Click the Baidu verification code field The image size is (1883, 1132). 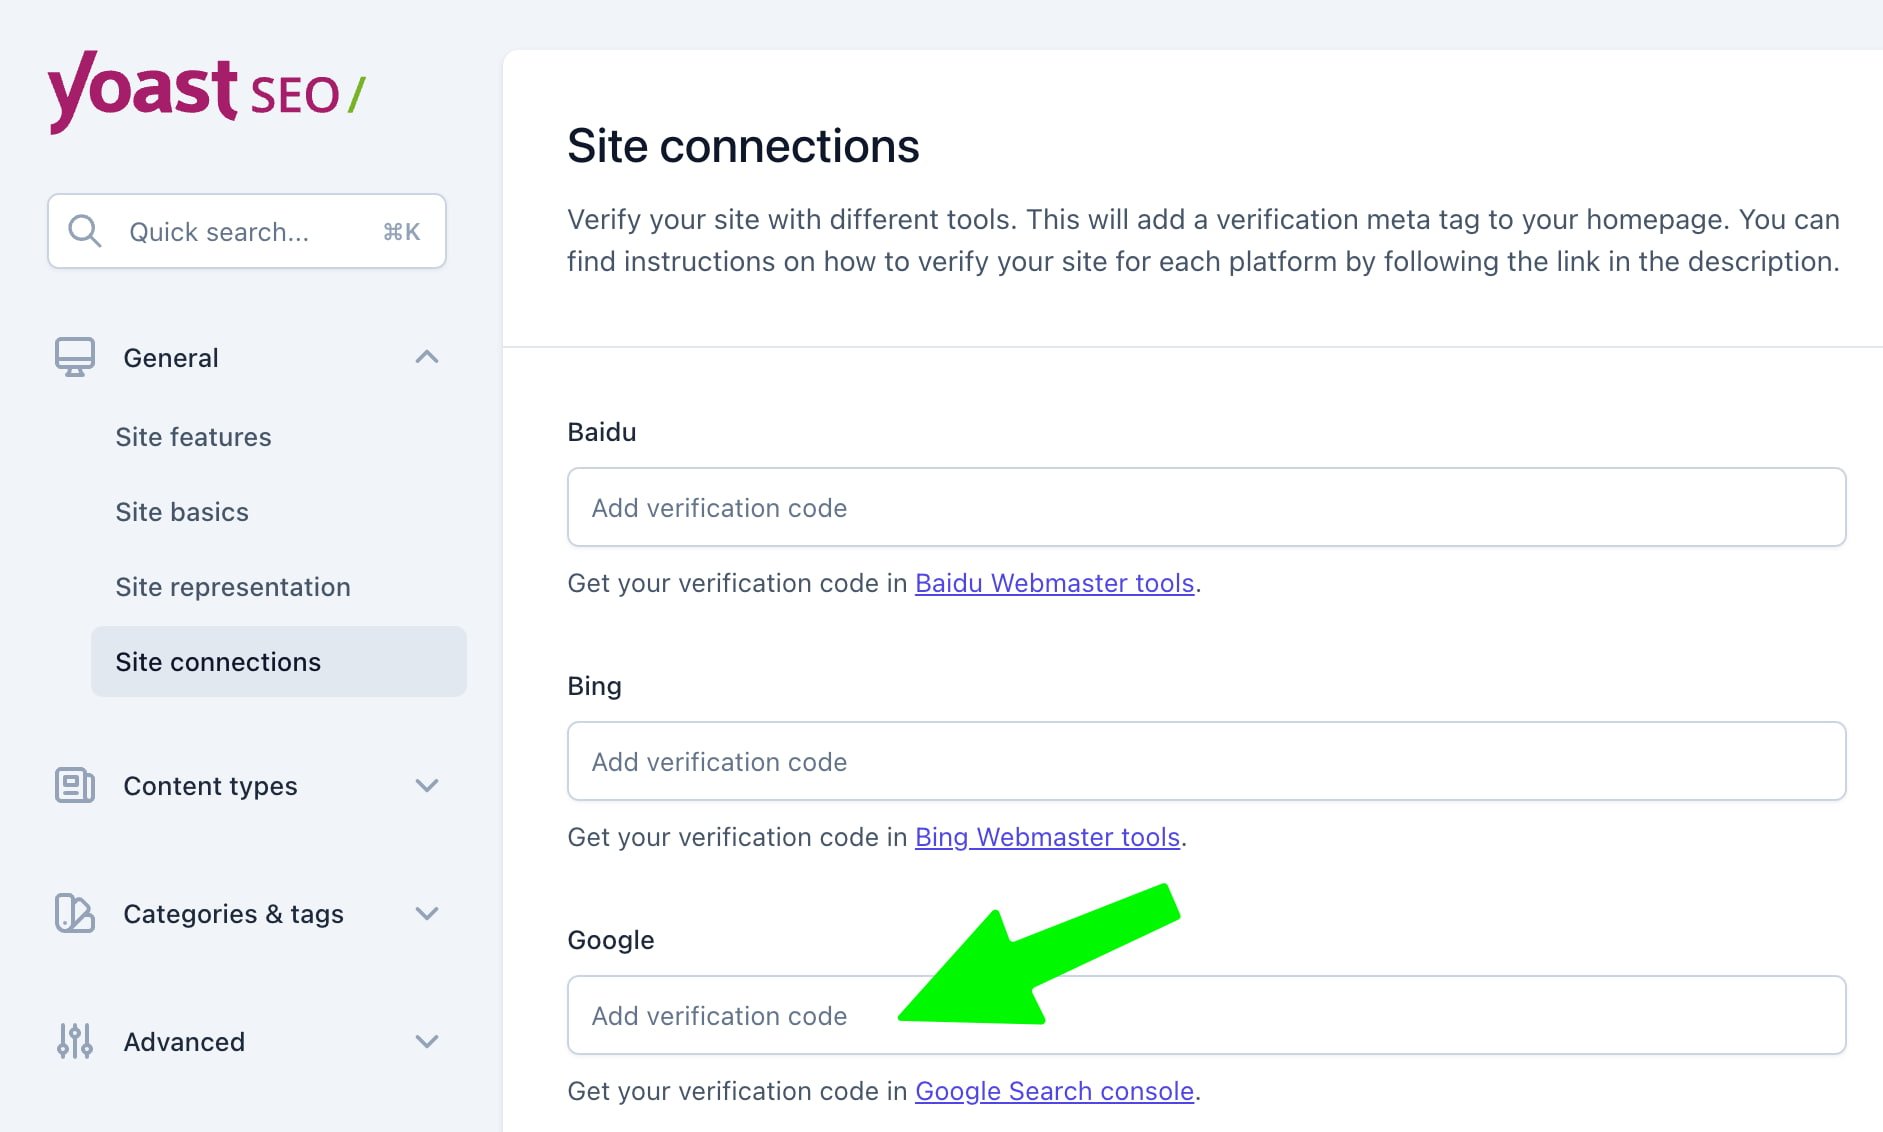coord(1206,507)
